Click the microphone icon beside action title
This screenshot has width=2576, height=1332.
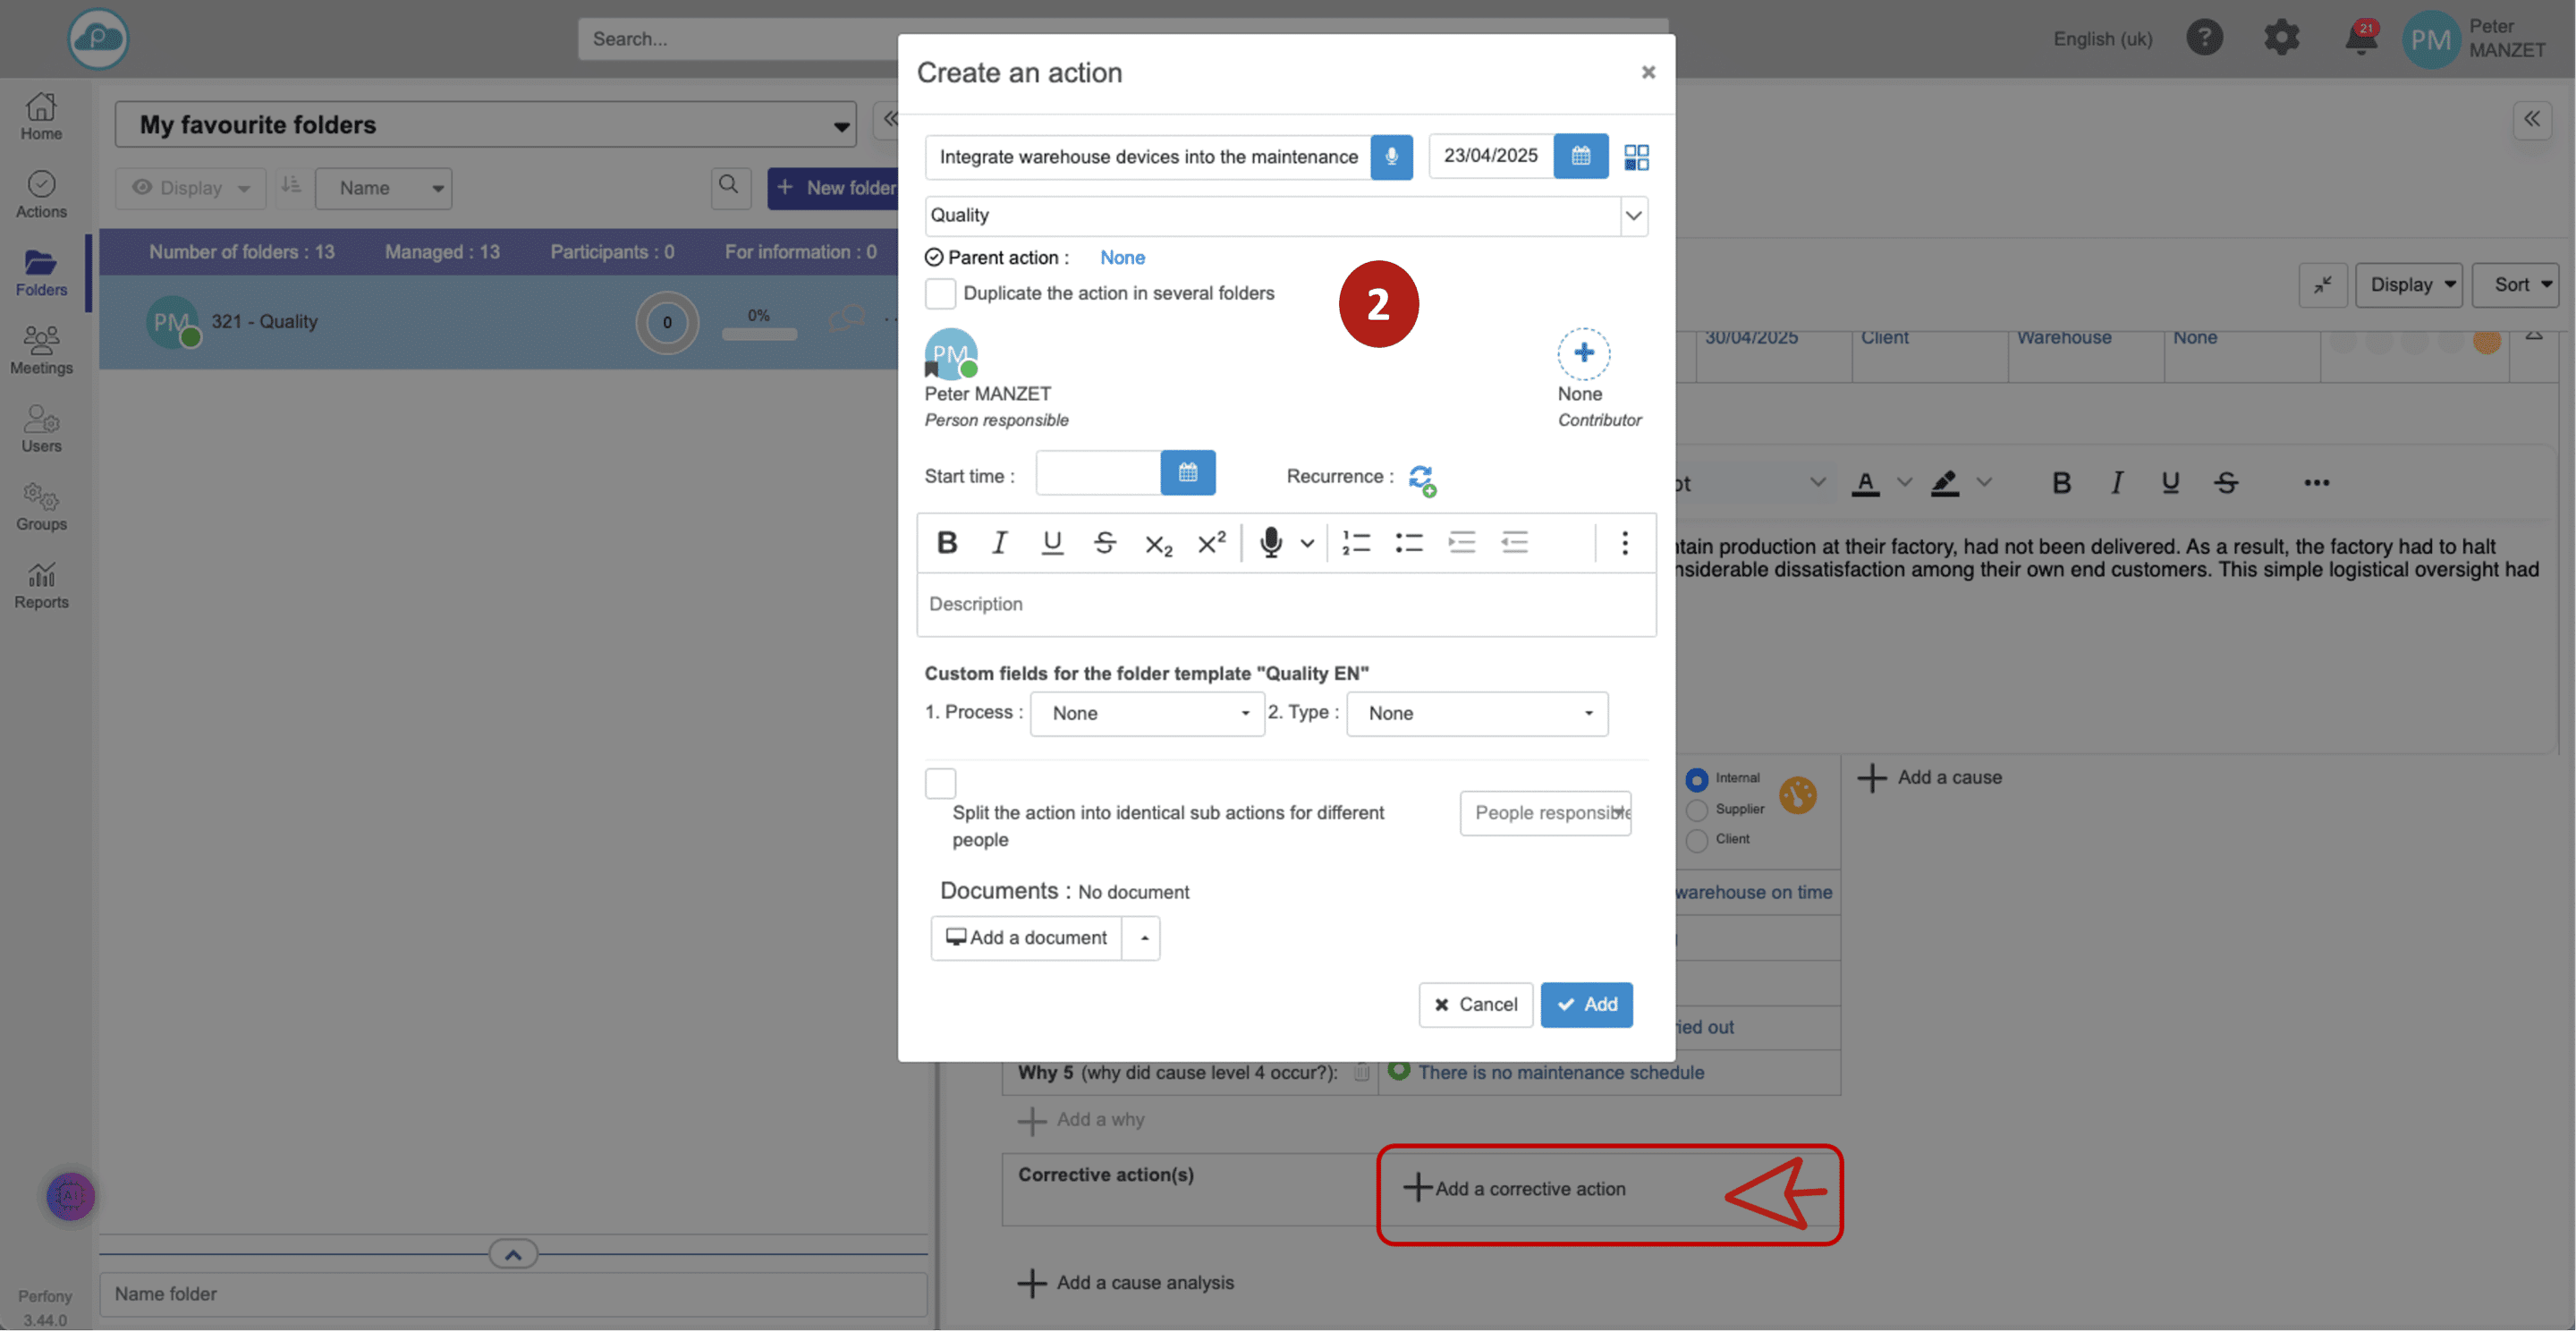[x=1390, y=157]
